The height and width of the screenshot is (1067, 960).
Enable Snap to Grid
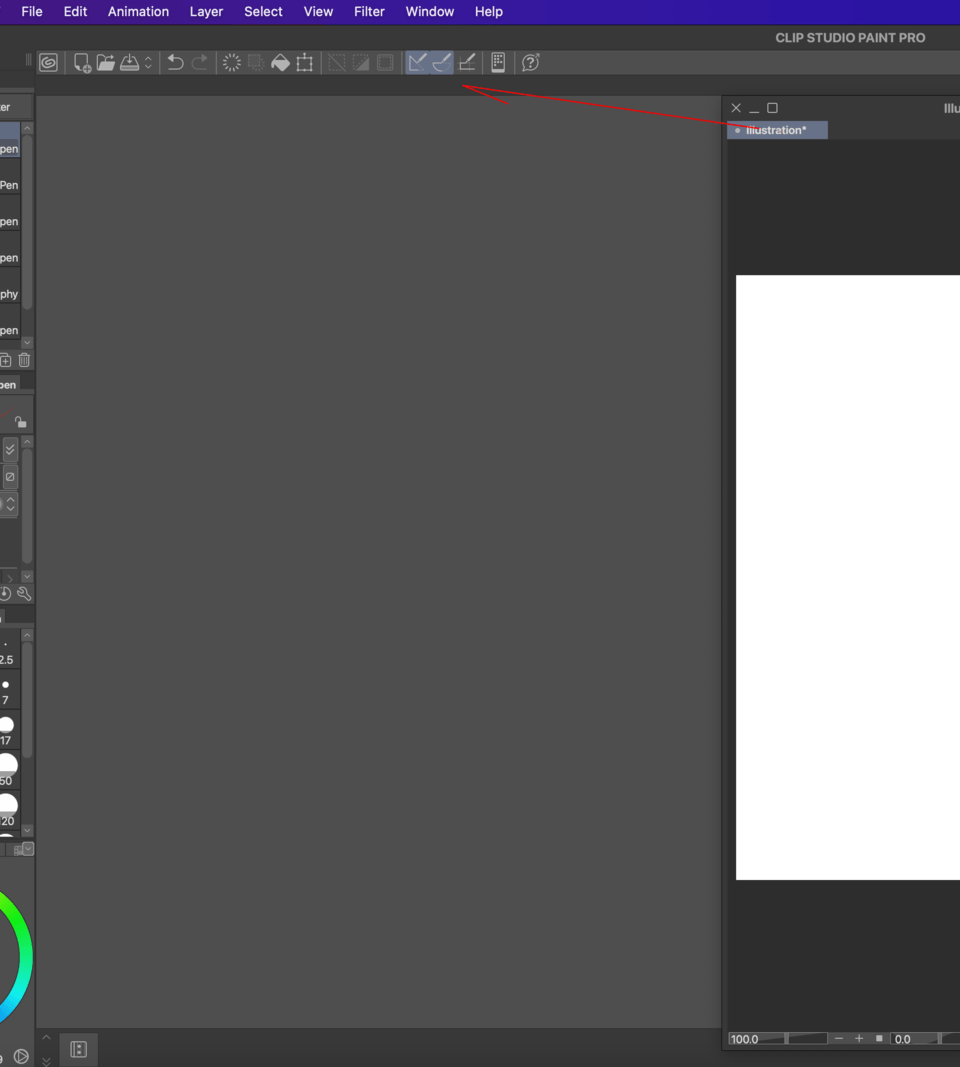click(467, 62)
